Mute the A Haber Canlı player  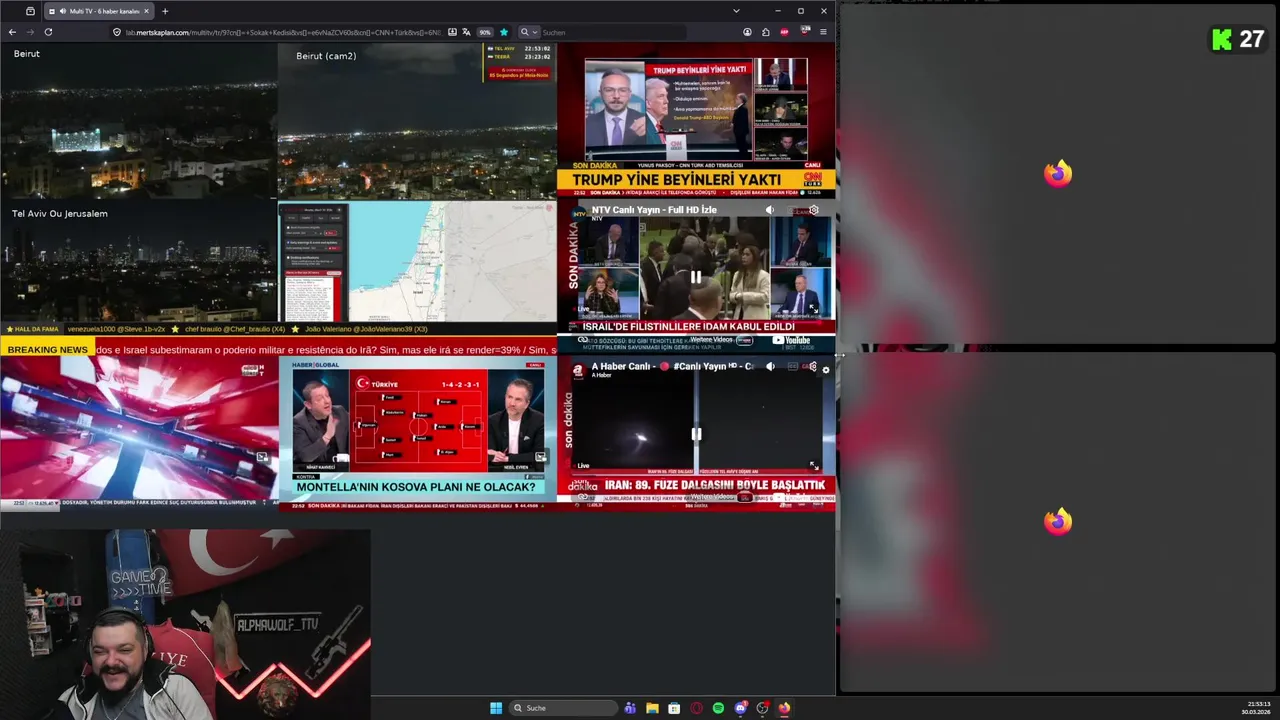click(x=770, y=367)
